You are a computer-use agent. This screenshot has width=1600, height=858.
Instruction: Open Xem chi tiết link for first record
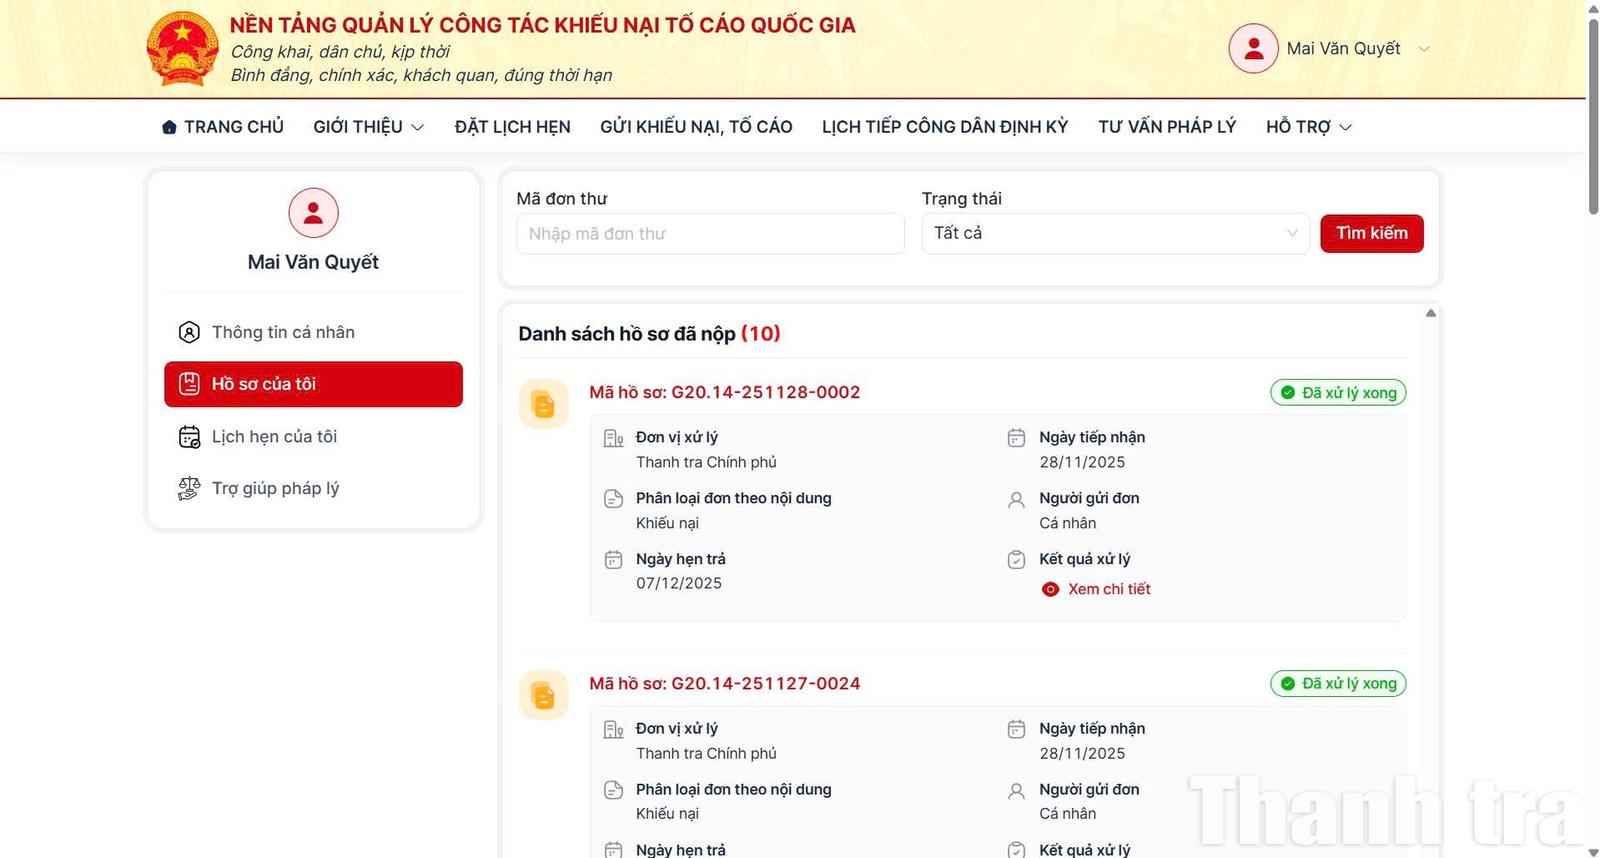coord(1108,590)
